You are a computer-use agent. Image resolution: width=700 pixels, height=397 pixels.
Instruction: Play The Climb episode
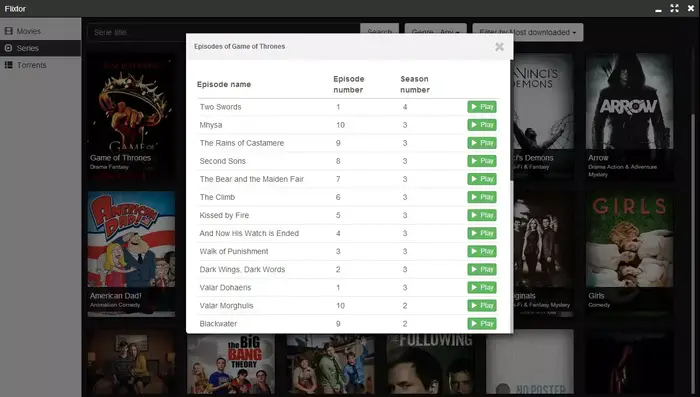click(x=482, y=197)
